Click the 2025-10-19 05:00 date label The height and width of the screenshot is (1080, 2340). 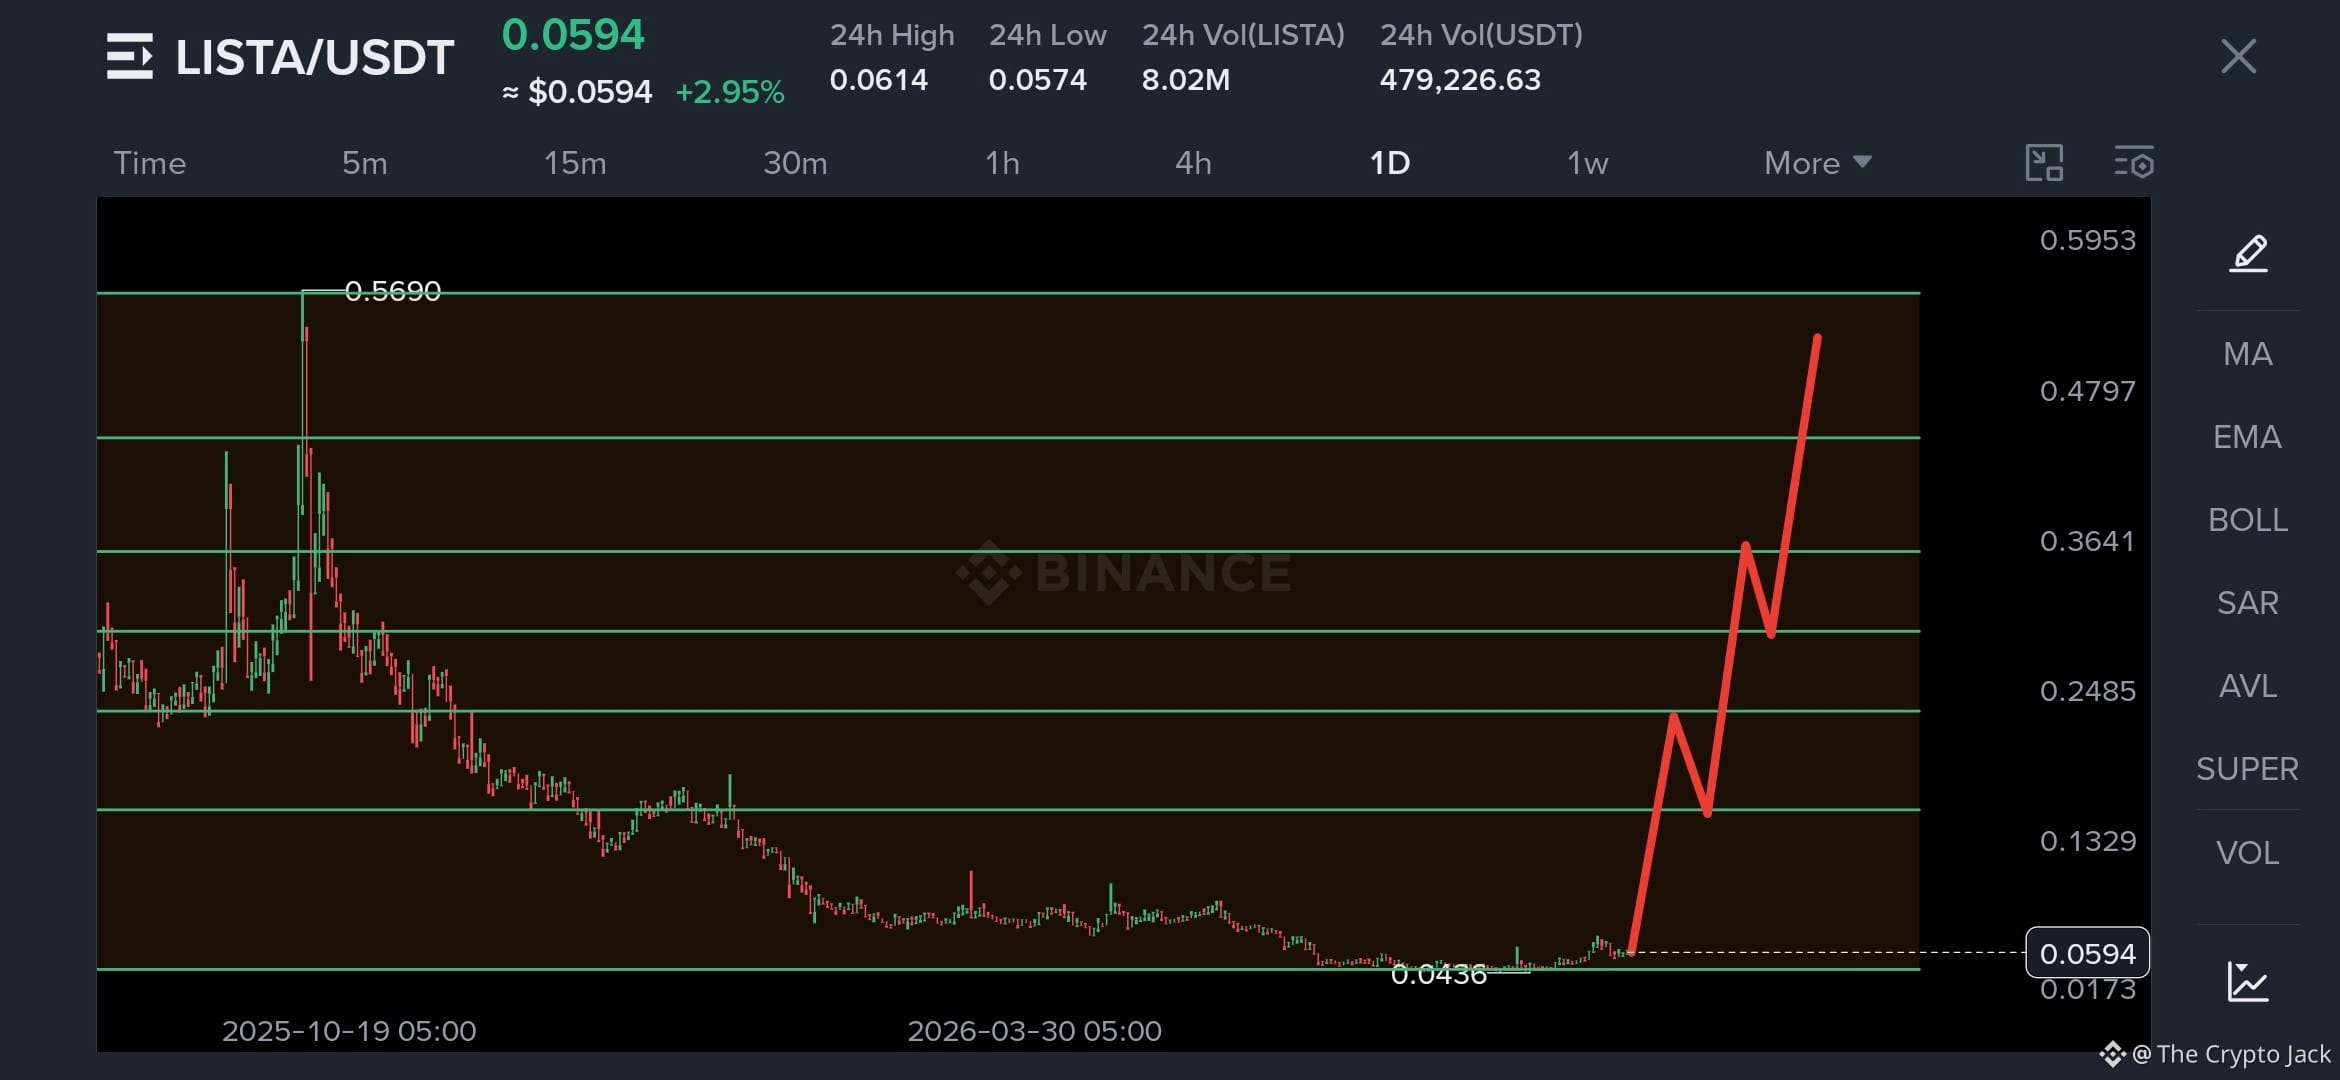[349, 1031]
